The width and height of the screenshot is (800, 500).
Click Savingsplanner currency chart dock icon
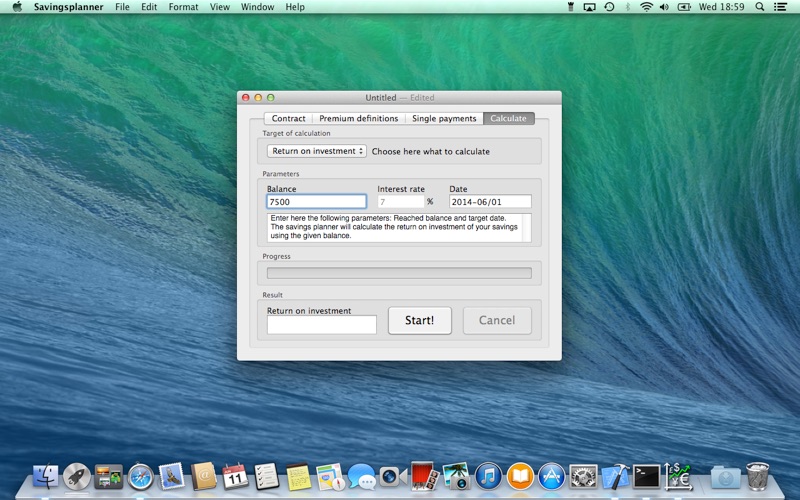point(678,477)
